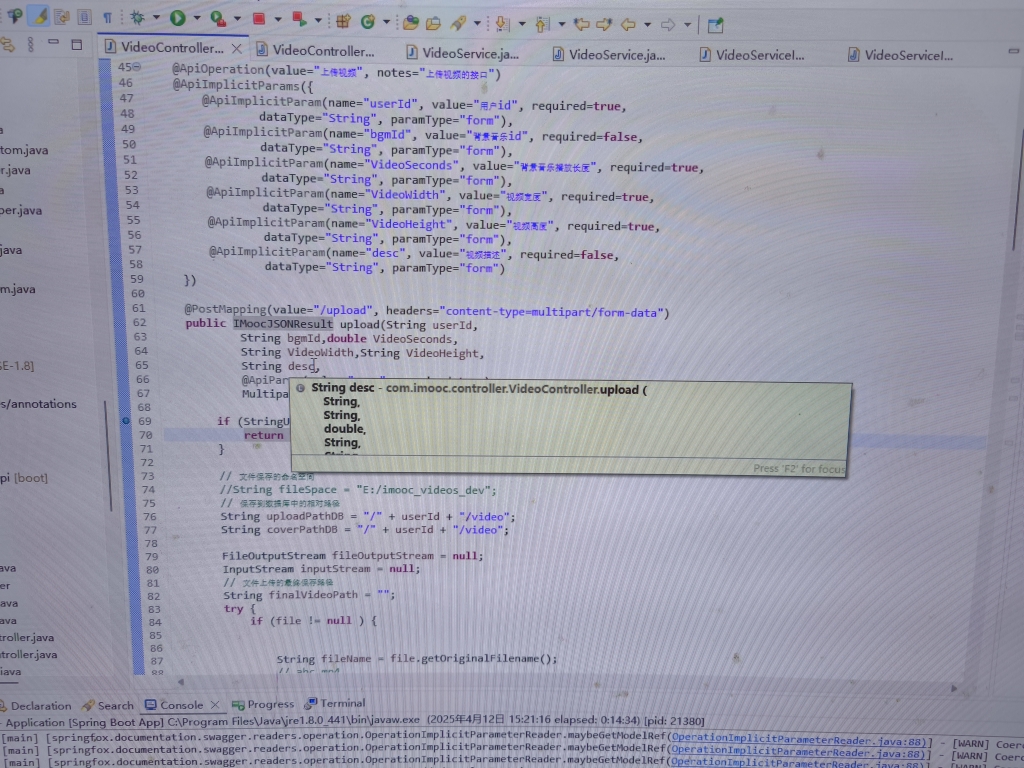
Task: Go to the next edit location
Action: (x=604, y=25)
